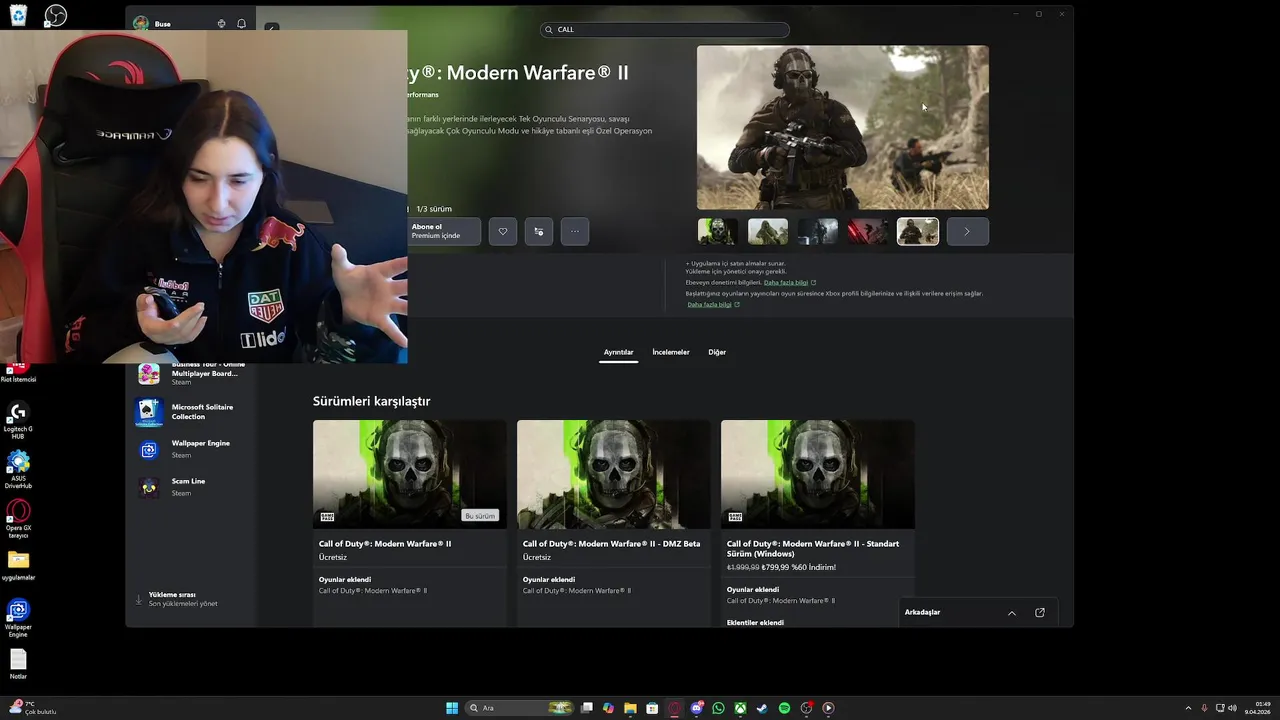
Task: Open ASUS DriverHub desktop shortcut
Action: pos(18,470)
